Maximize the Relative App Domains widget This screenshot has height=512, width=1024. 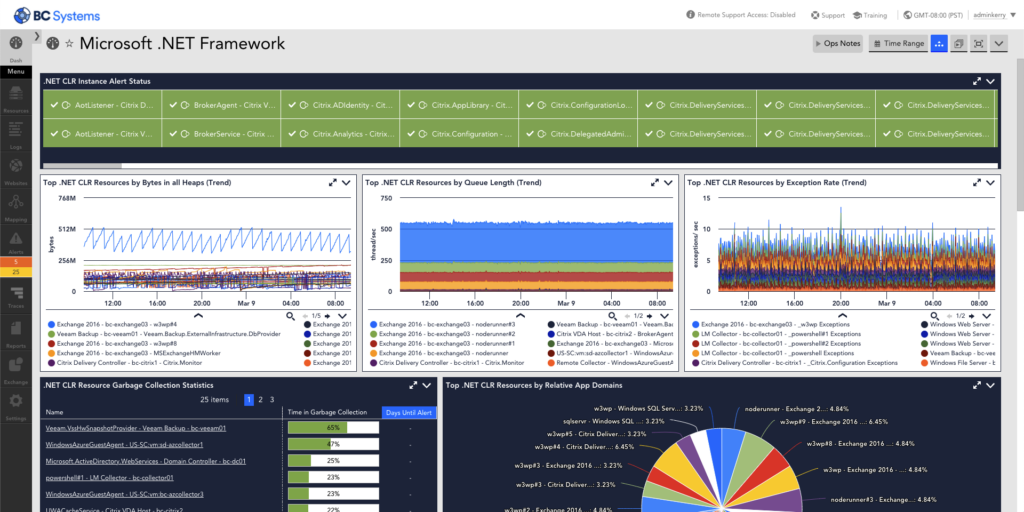[977, 385]
